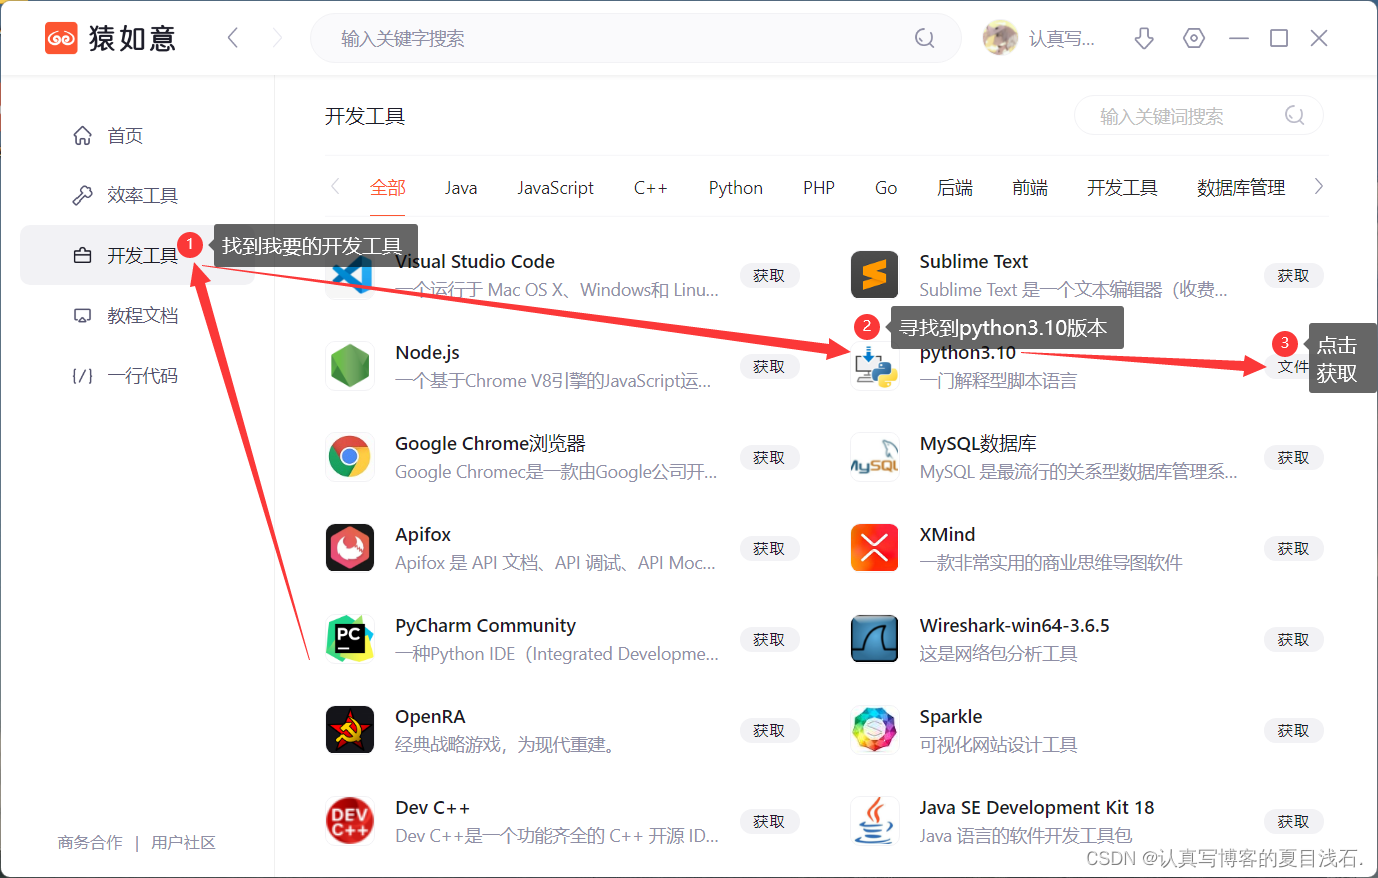Click the Sparkle app icon
Viewport: 1378px width, 878px height.
pyautogui.click(x=875, y=730)
